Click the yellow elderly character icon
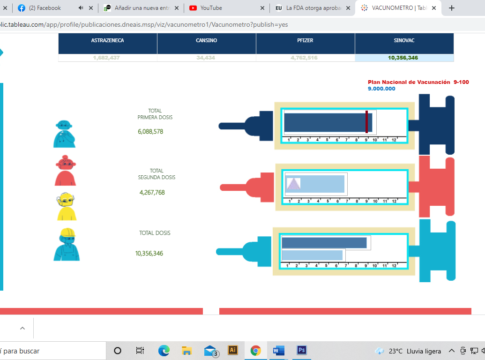 click(x=66, y=206)
